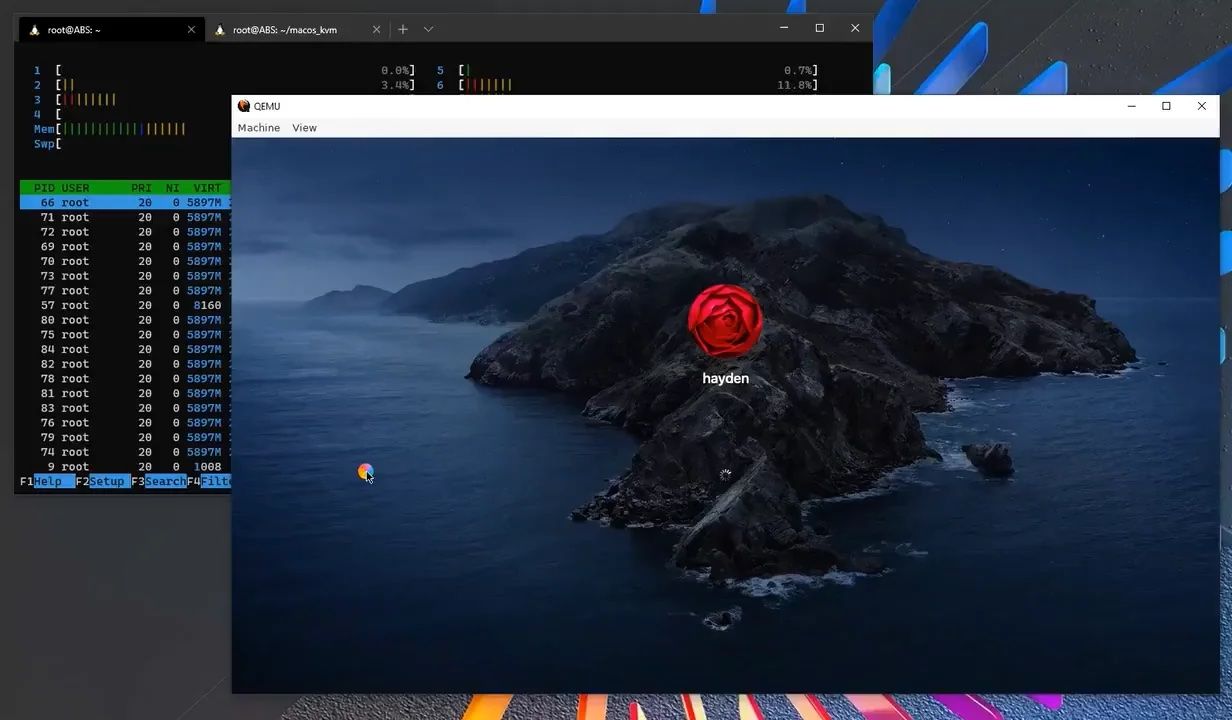Select the htop process row with PID 80
Image resolution: width=1232 pixels, height=720 pixels.
pos(126,320)
